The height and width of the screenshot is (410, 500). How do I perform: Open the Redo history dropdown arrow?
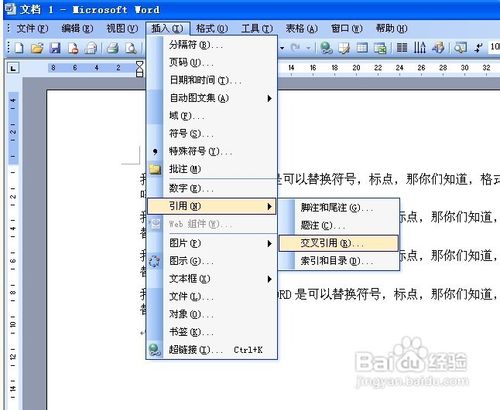(309, 48)
